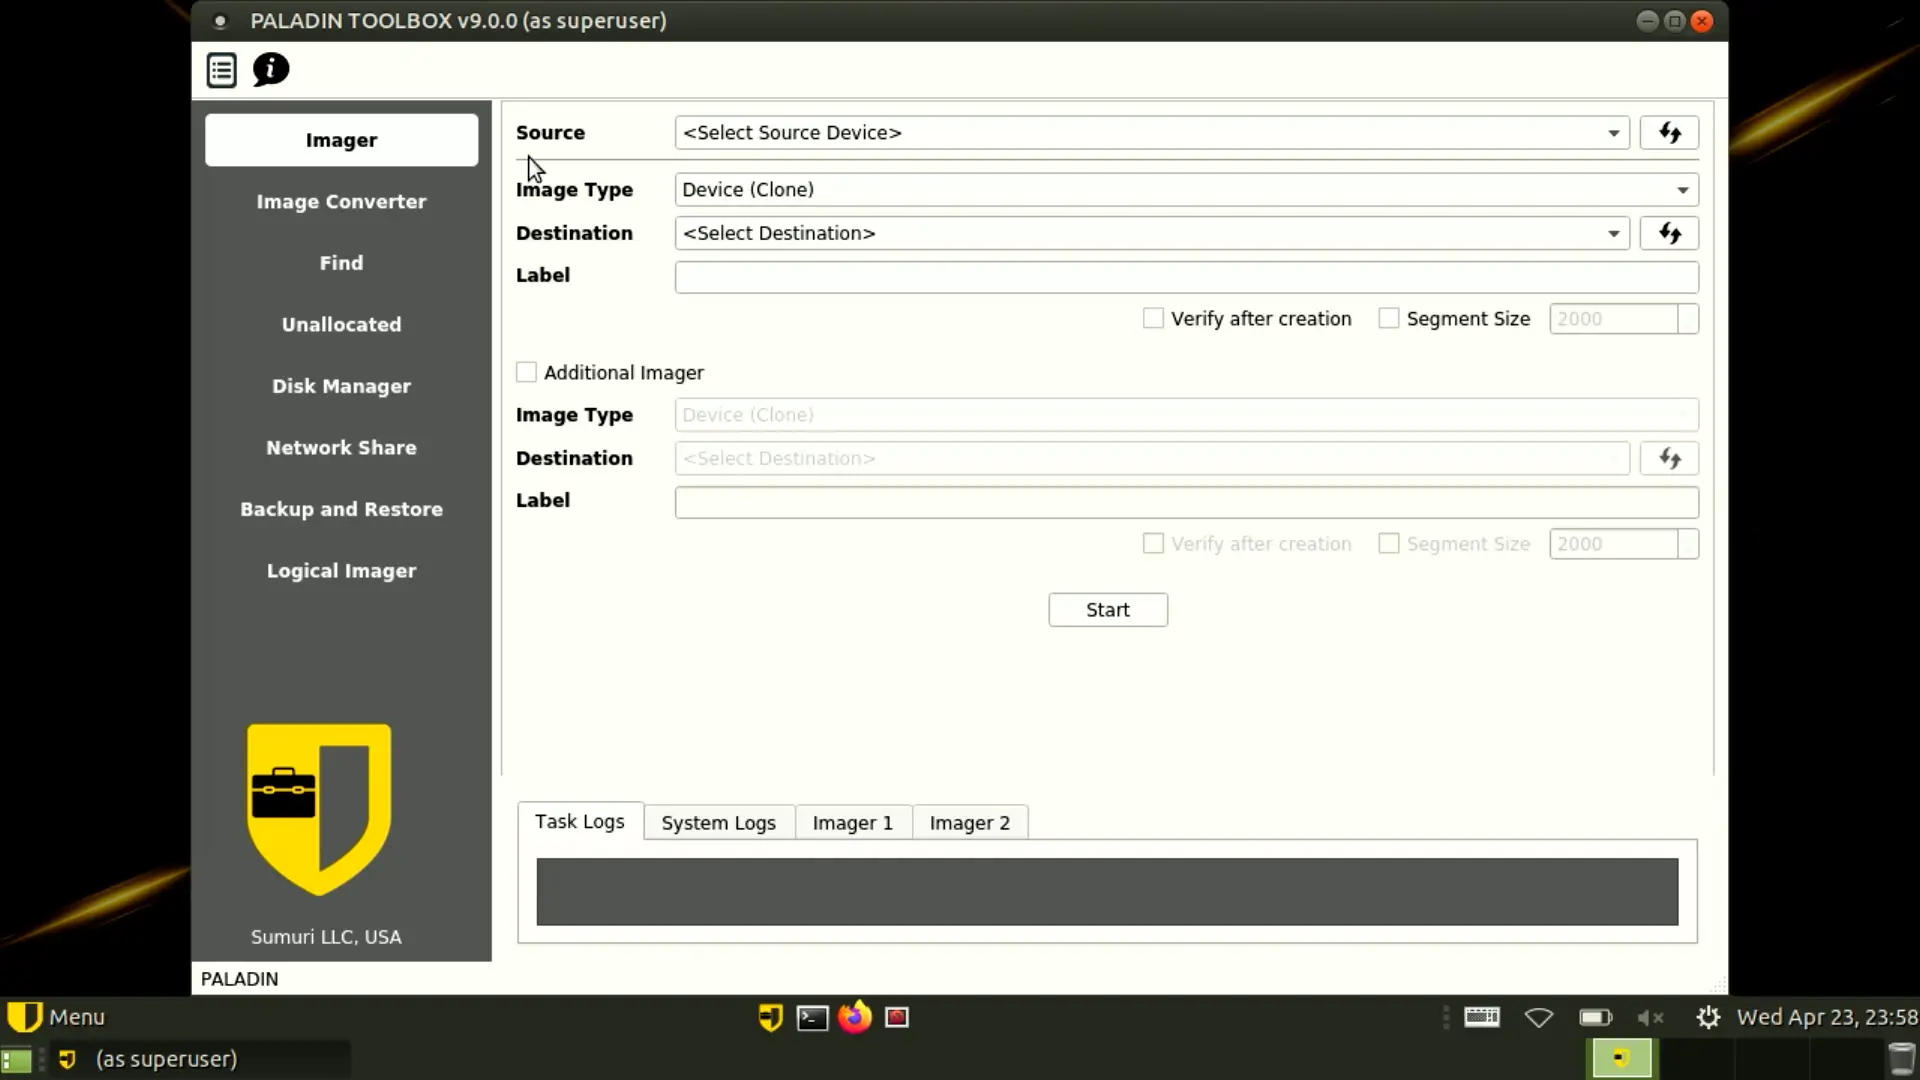The width and height of the screenshot is (1920, 1080).
Task: Adjust the first Segment Size 2000 spinner
Action: [x=1623, y=319]
